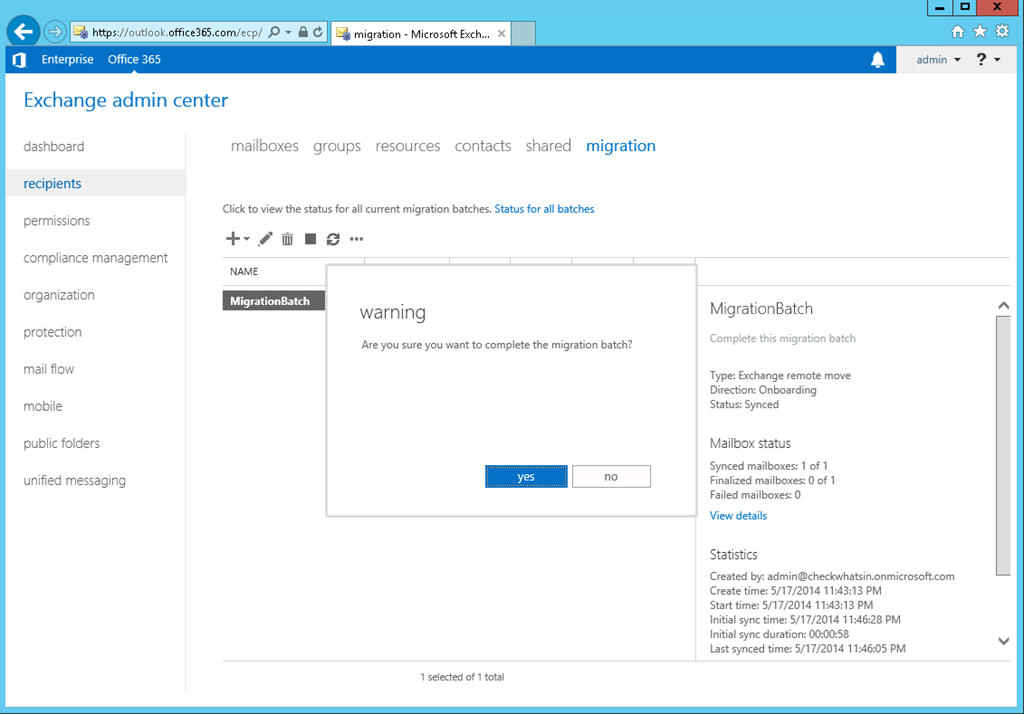
Task: Open unified messaging section
Action: pos(74,481)
